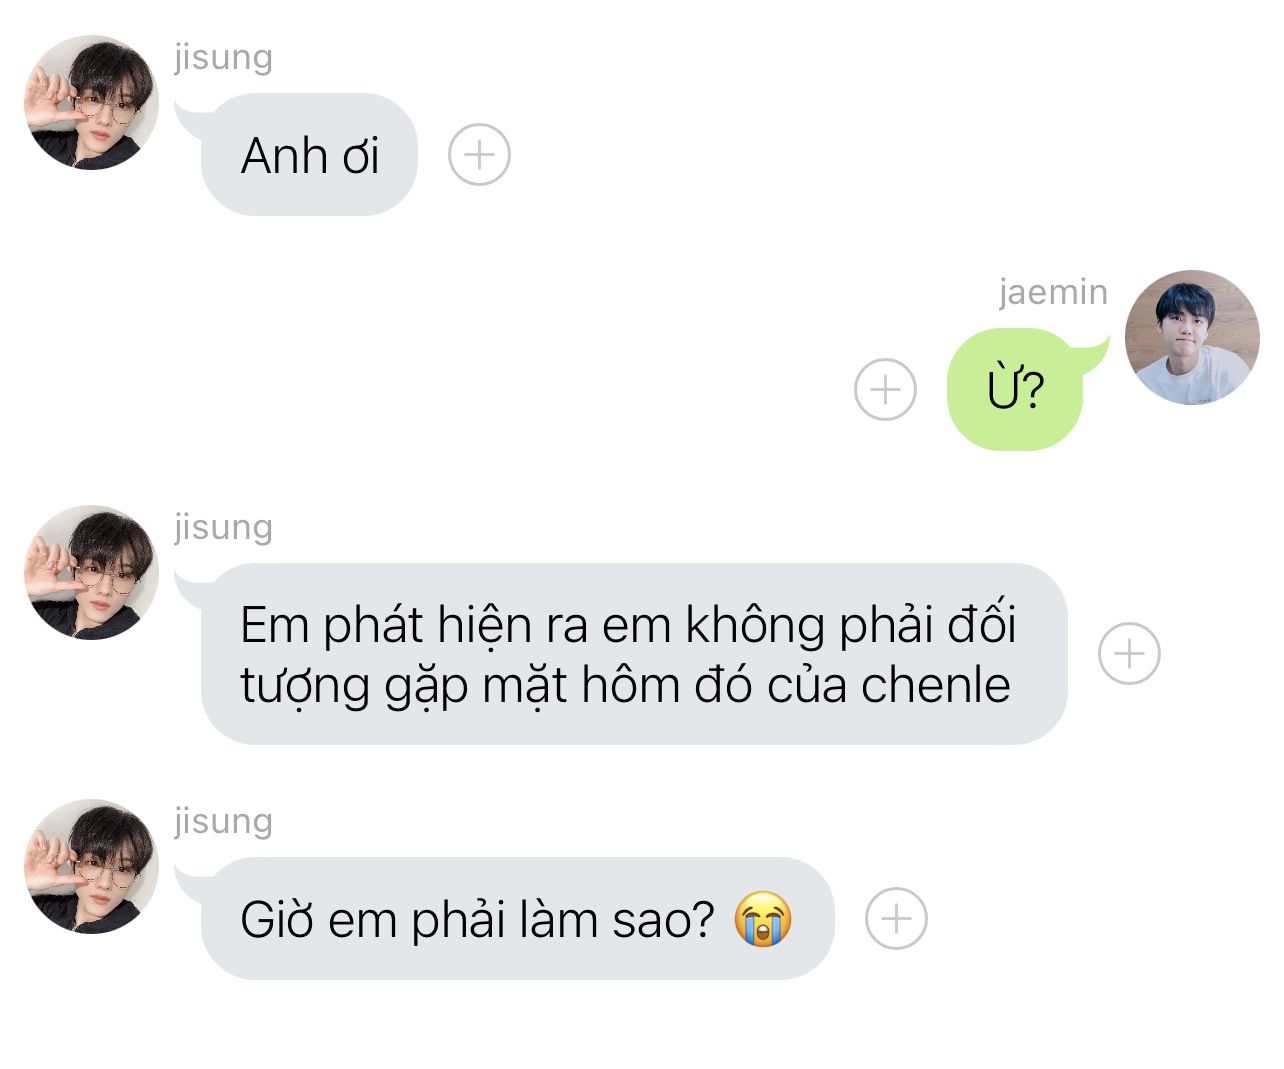This screenshot has height=1069, width=1284.
Task: Click the plus icon beside "Anh ơi"
Action: click(x=479, y=155)
